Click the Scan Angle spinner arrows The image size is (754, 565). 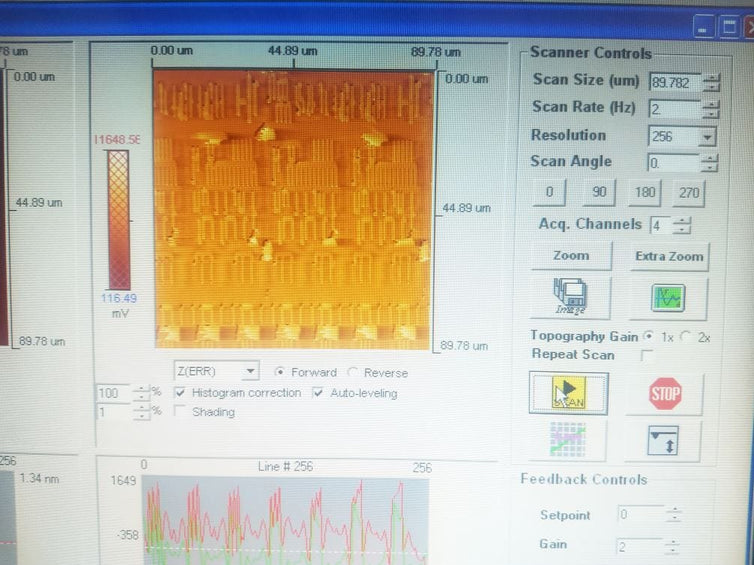coord(709,163)
